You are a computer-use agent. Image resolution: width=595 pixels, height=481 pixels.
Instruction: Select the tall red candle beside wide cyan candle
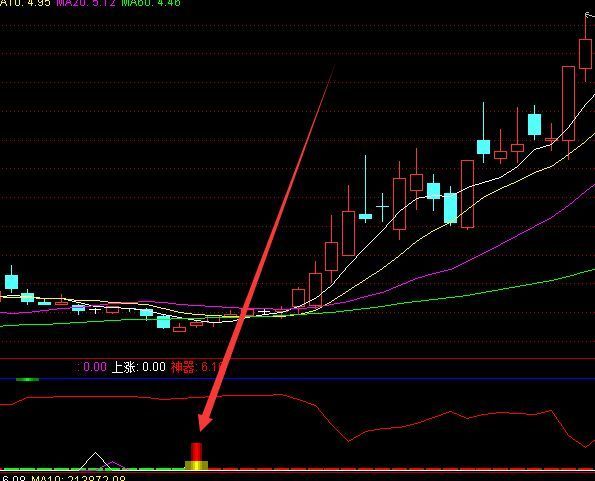pyautogui.click(x=468, y=194)
